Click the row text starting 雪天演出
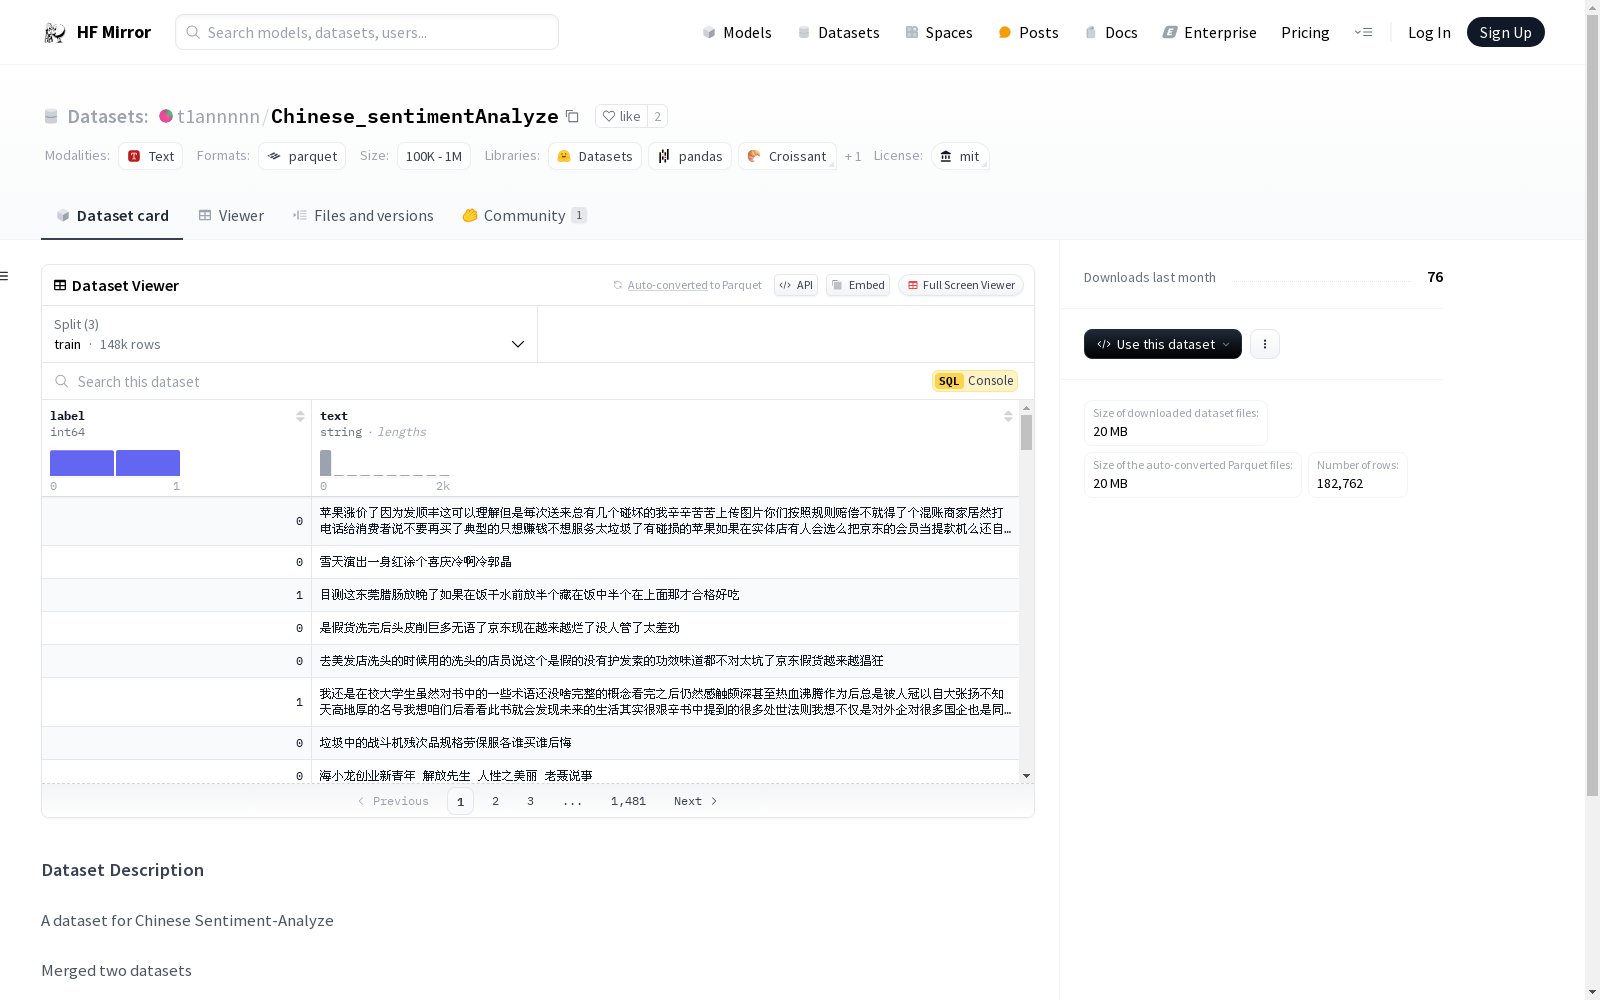Viewport: 1600px width, 1000px height. click(415, 562)
